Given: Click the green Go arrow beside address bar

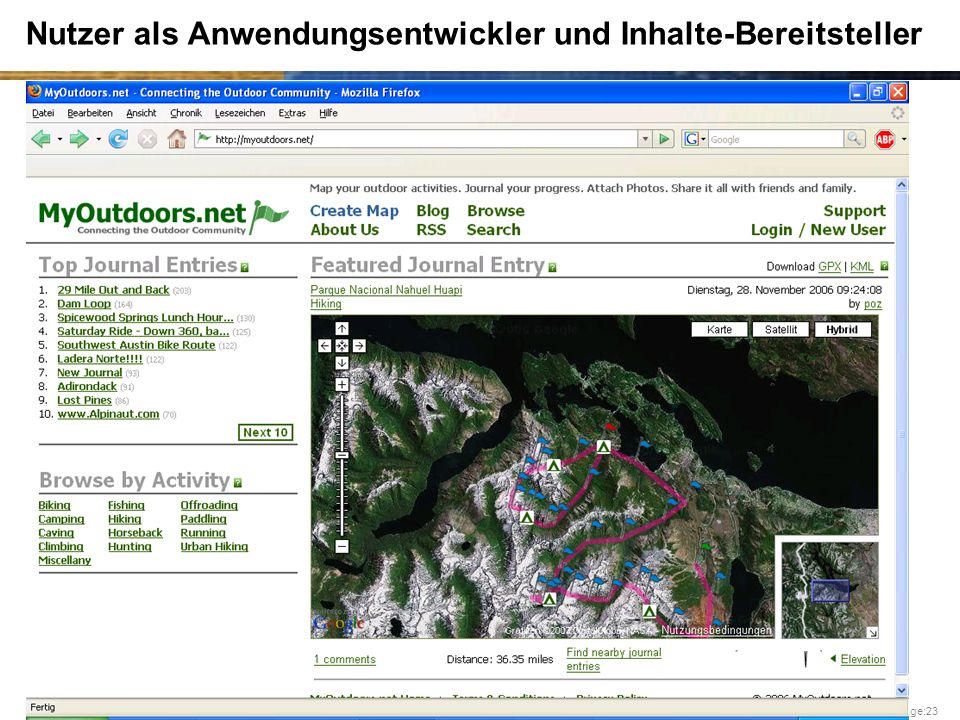Looking at the screenshot, I should pyautogui.click(x=664, y=139).
